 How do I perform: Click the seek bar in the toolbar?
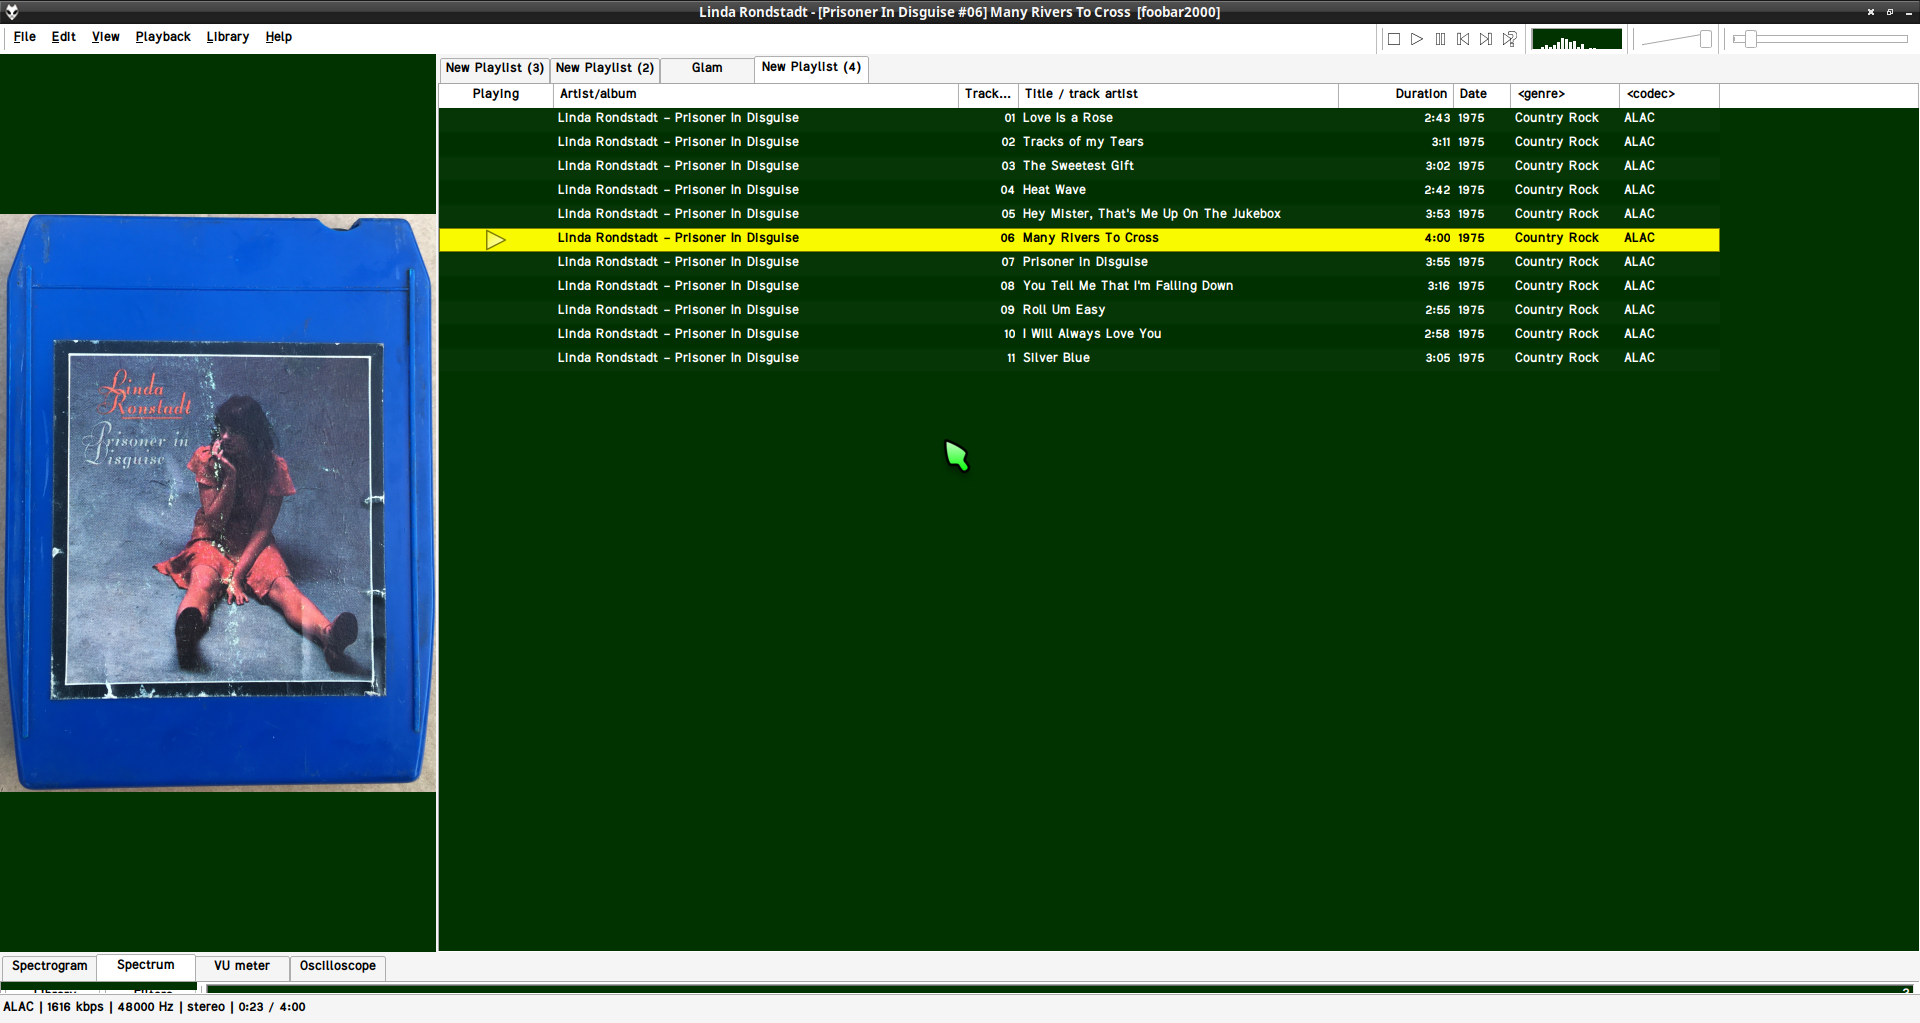(x=1820, y=39)
